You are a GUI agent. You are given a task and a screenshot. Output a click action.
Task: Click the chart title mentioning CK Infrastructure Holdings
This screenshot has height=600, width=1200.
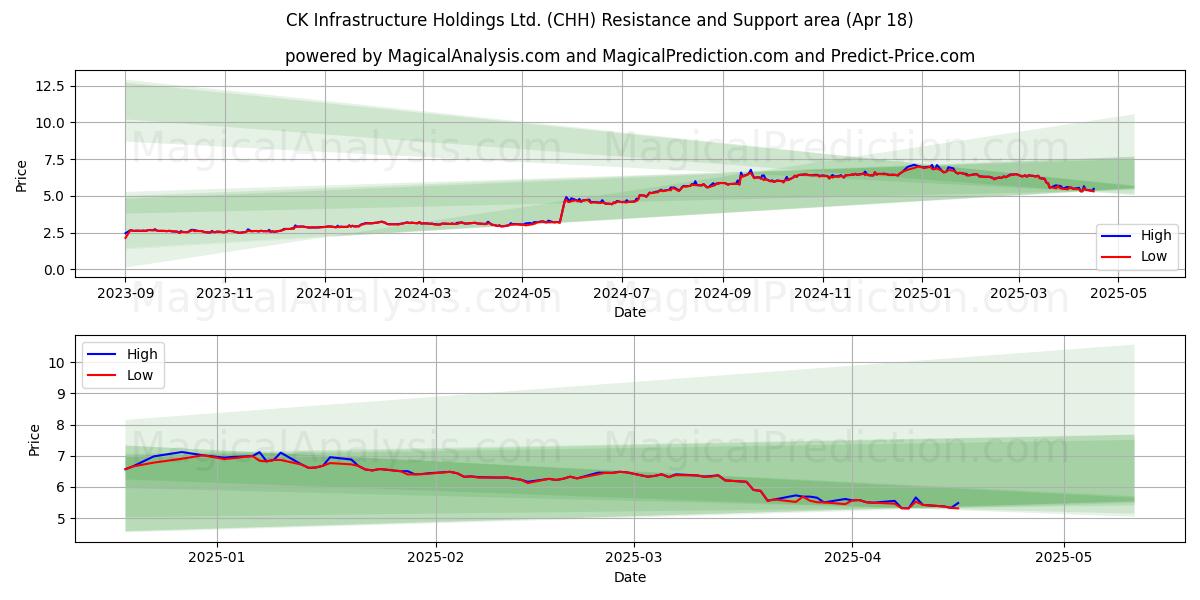600,20
